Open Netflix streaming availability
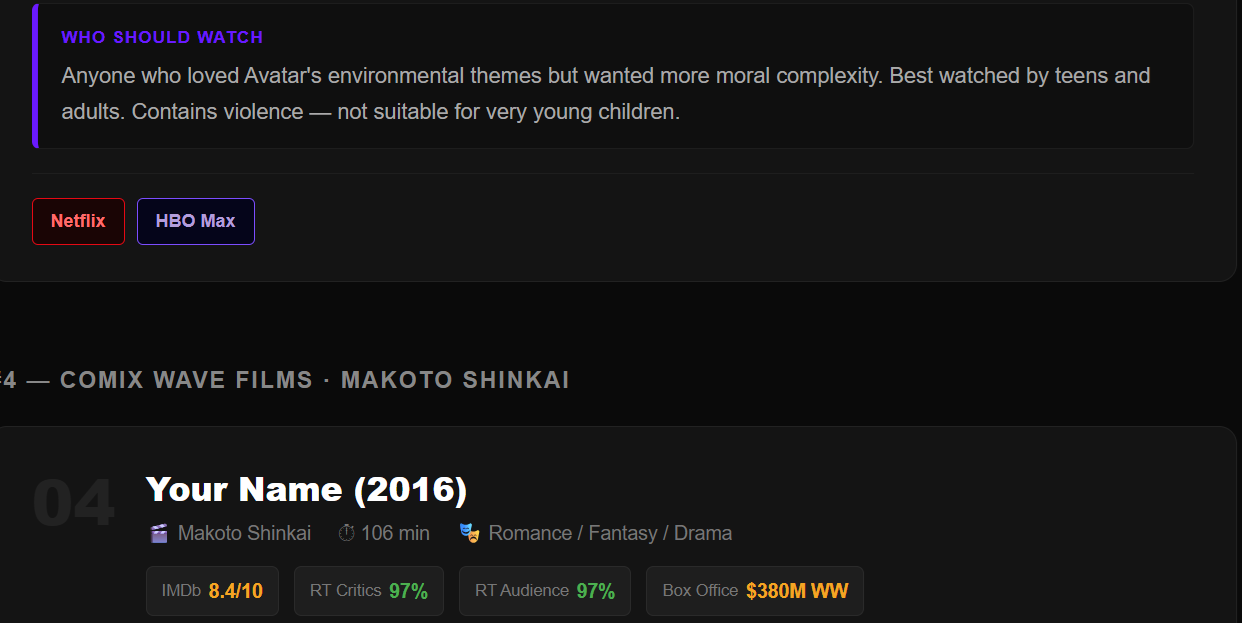This screenshot has width=1242, height=623. [78, 221]
